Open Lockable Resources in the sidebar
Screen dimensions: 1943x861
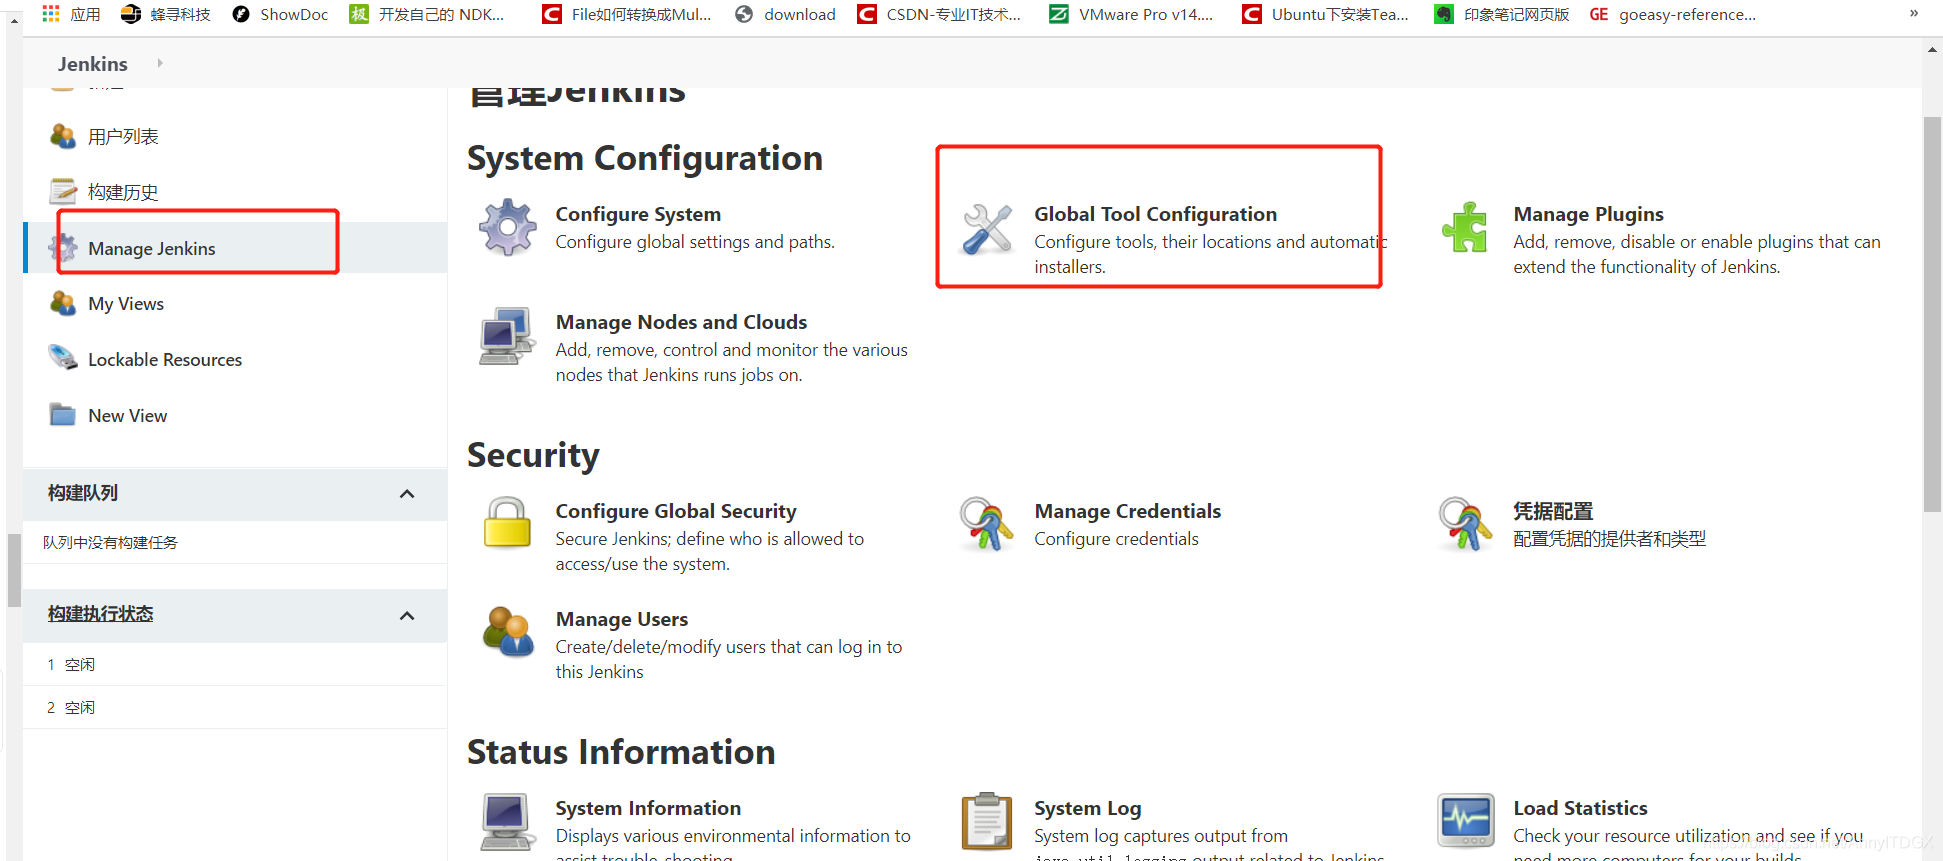click(x=165, y=359)
